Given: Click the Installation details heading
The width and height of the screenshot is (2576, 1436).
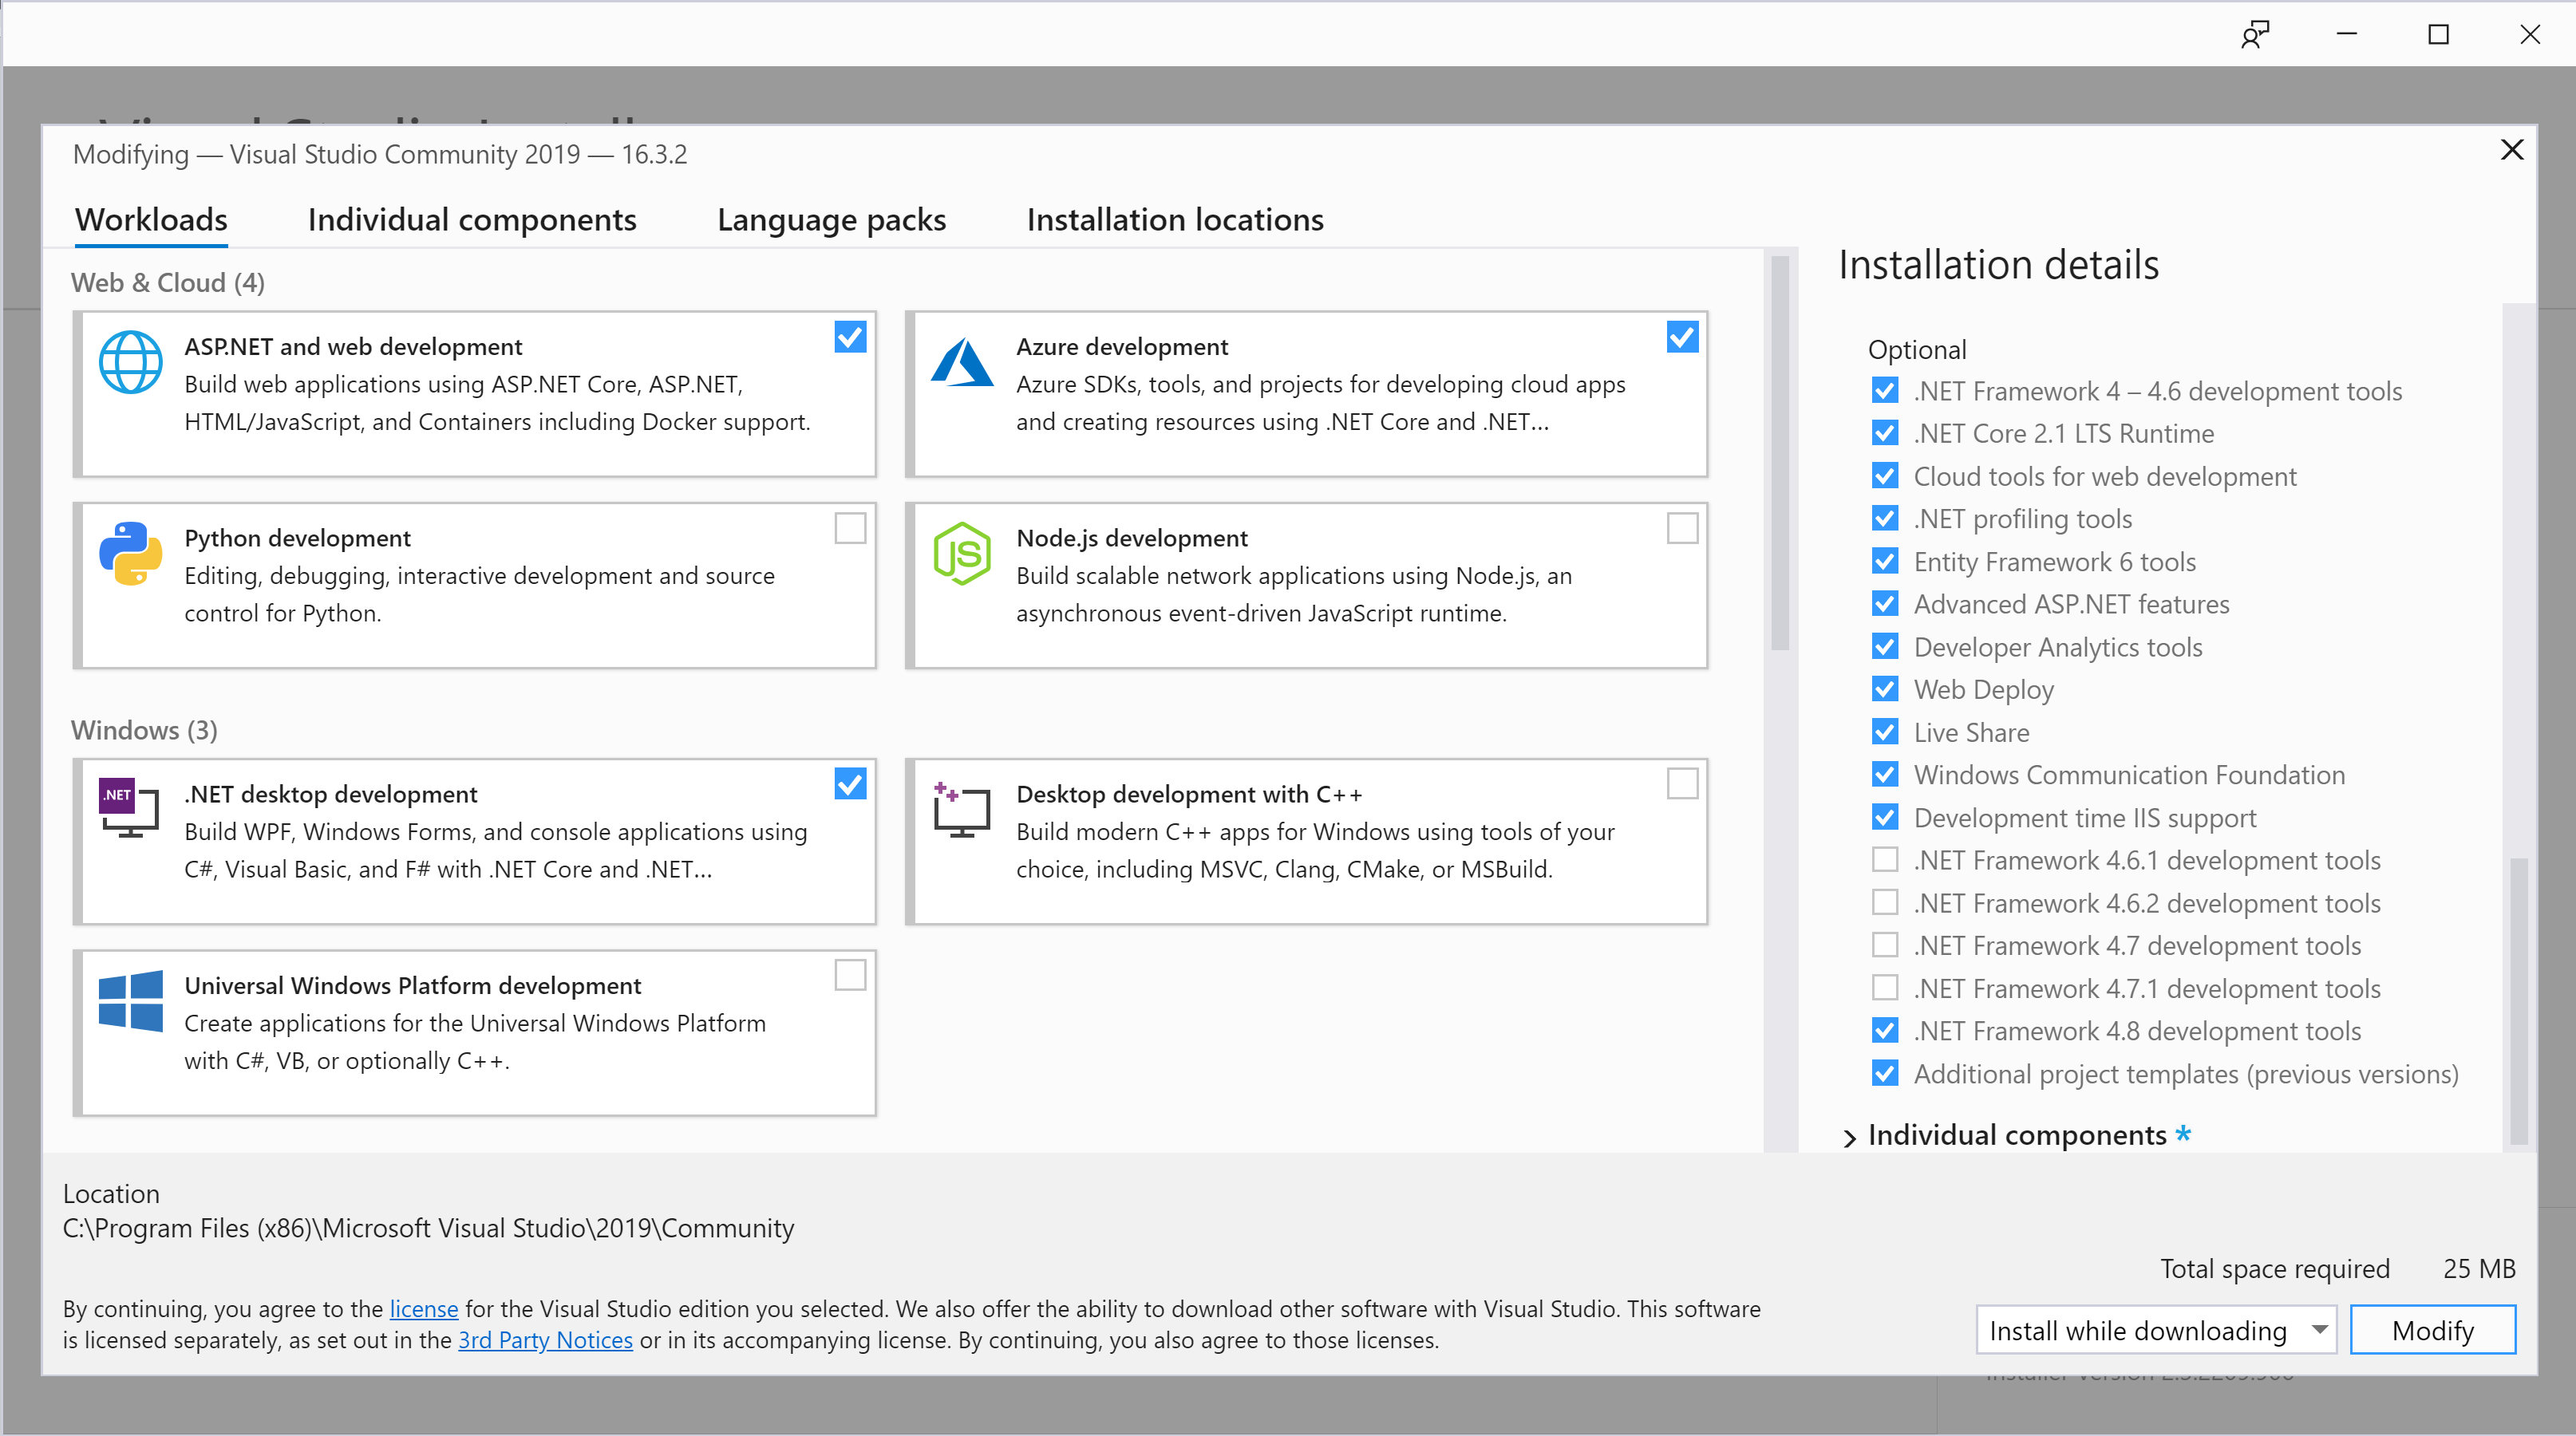Looking at the screenshot, I should [x=1998, y=265].
